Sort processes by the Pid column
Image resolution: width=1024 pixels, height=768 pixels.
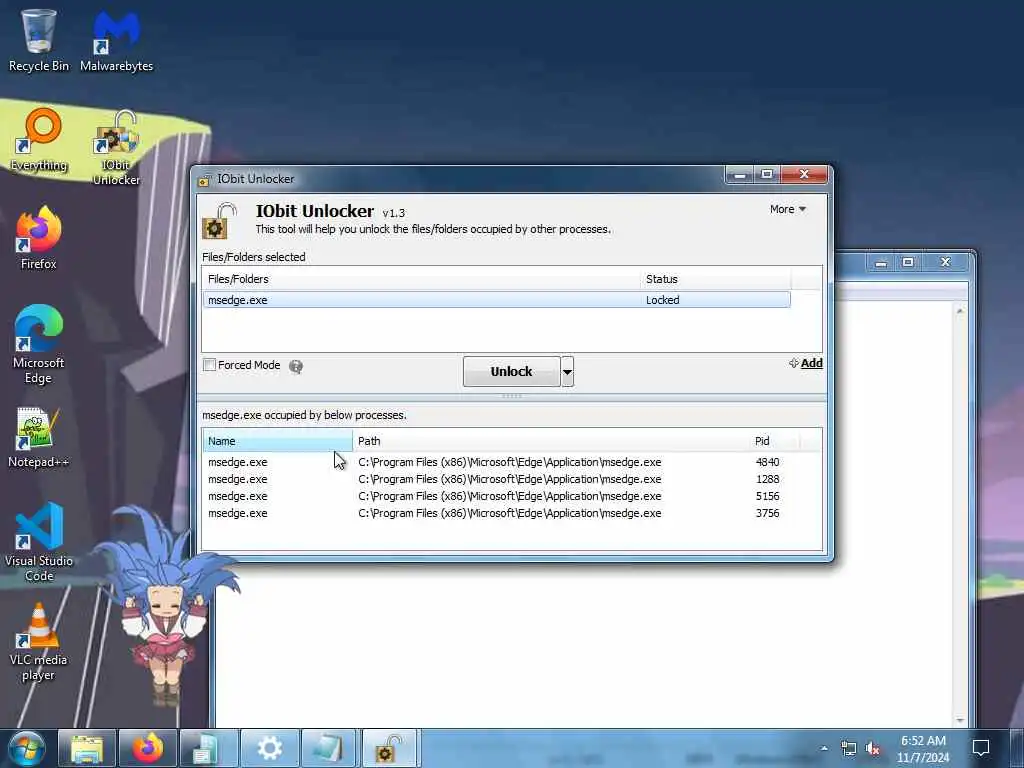pos(775,441)
